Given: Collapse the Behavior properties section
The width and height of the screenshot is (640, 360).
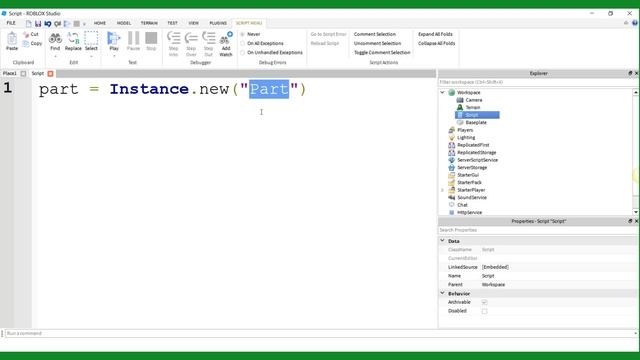Looking at the screenshot, I should 442,293.
